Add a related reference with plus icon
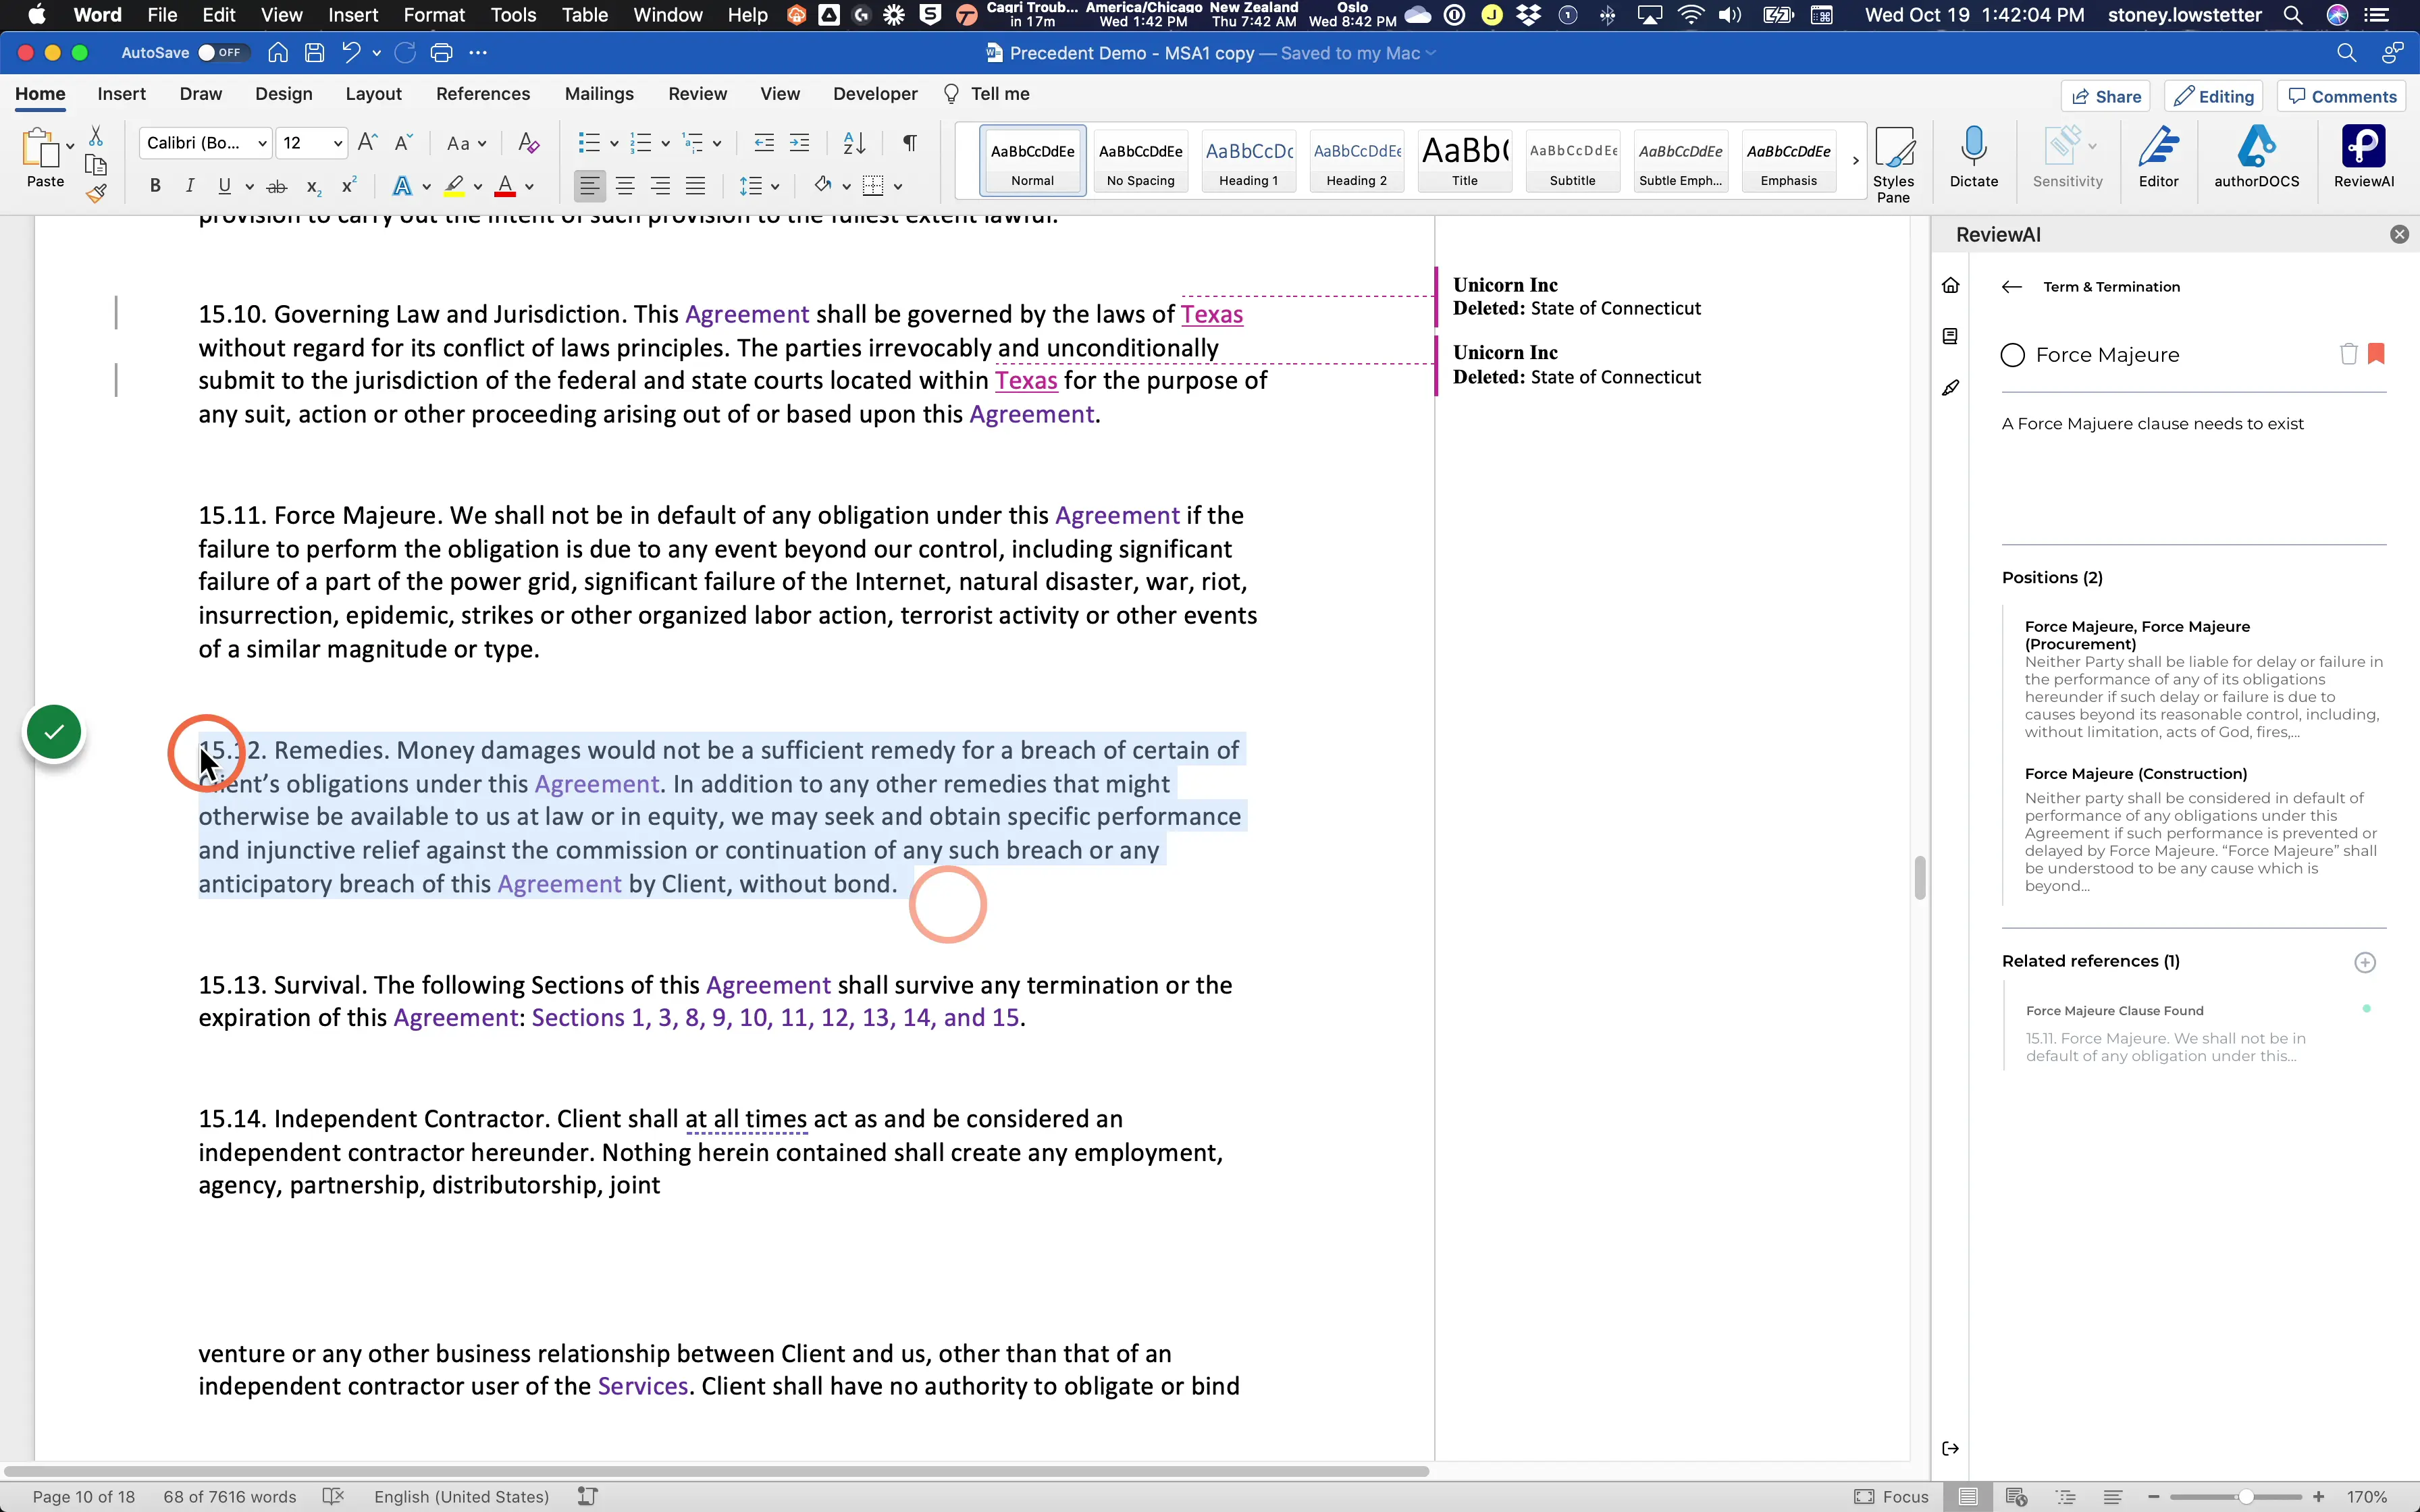This screenshot has height=1512, width=2420. [x=2365, y=962]
